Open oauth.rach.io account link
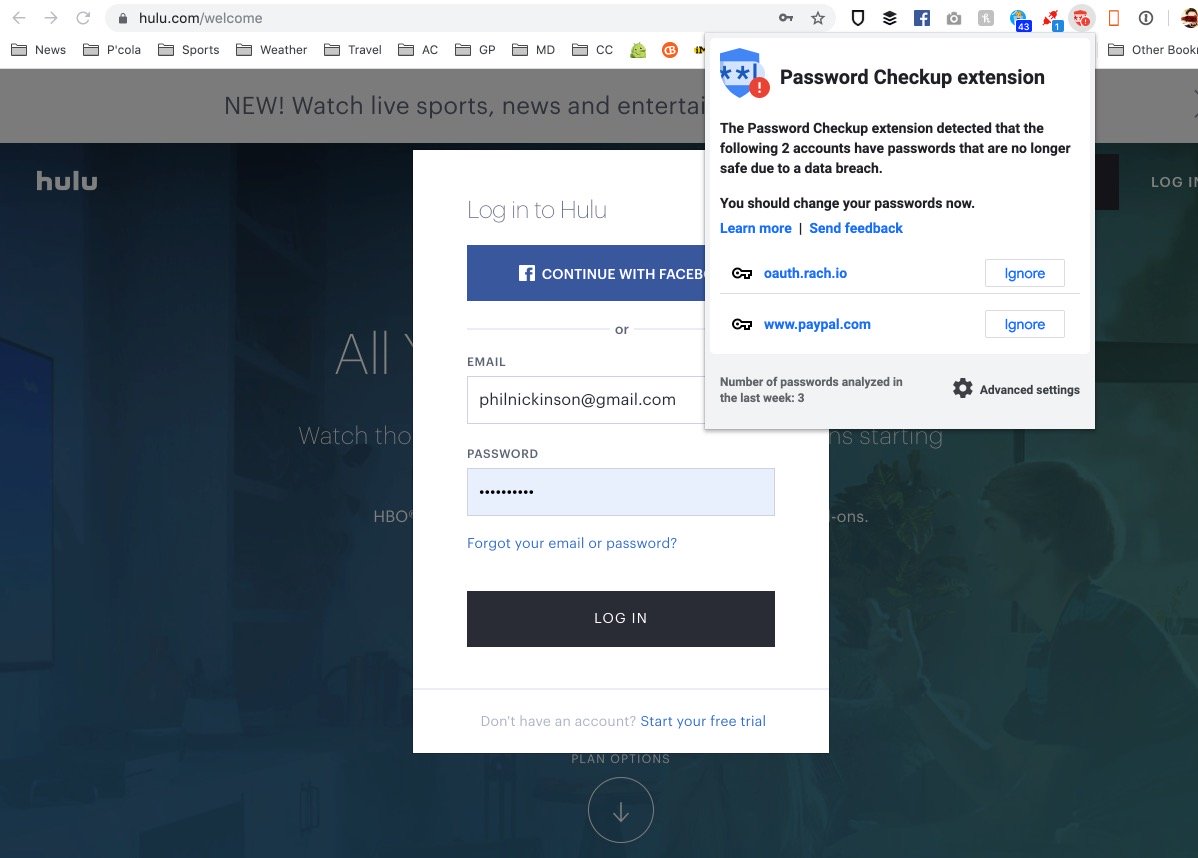Image resolution: width=1198 pixels, height=858 pixels. 805,273
